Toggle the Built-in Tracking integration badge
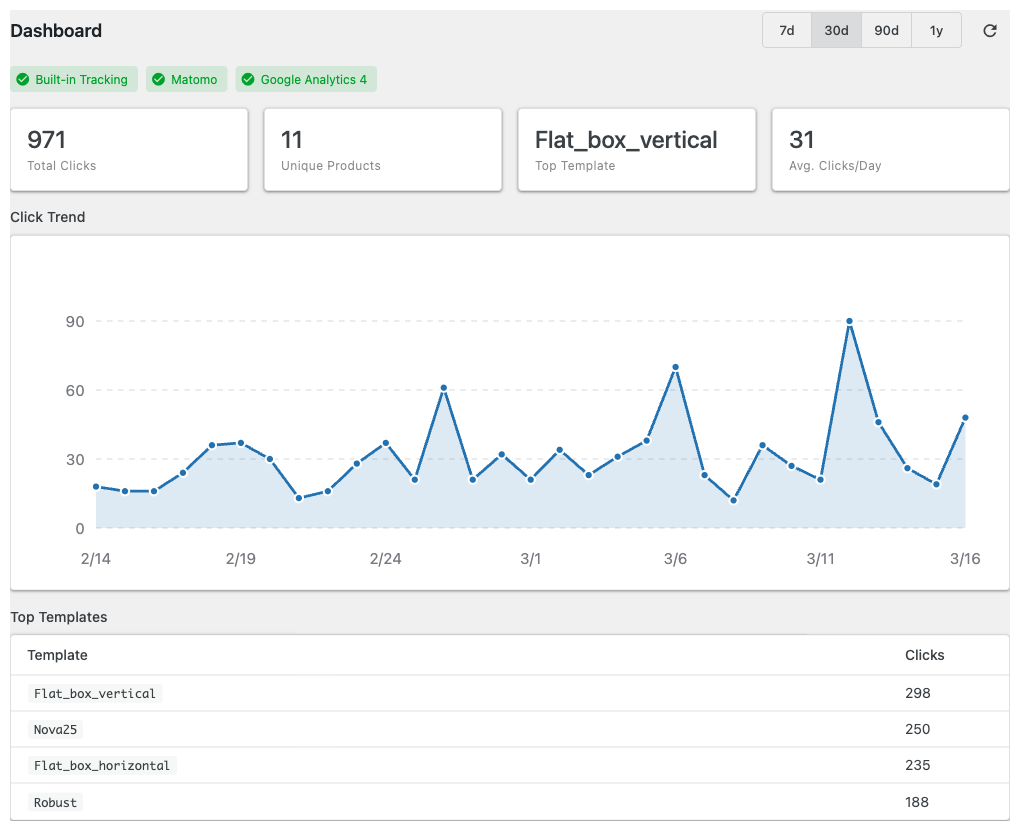1020x831 pixels. (x=74, y=79)
